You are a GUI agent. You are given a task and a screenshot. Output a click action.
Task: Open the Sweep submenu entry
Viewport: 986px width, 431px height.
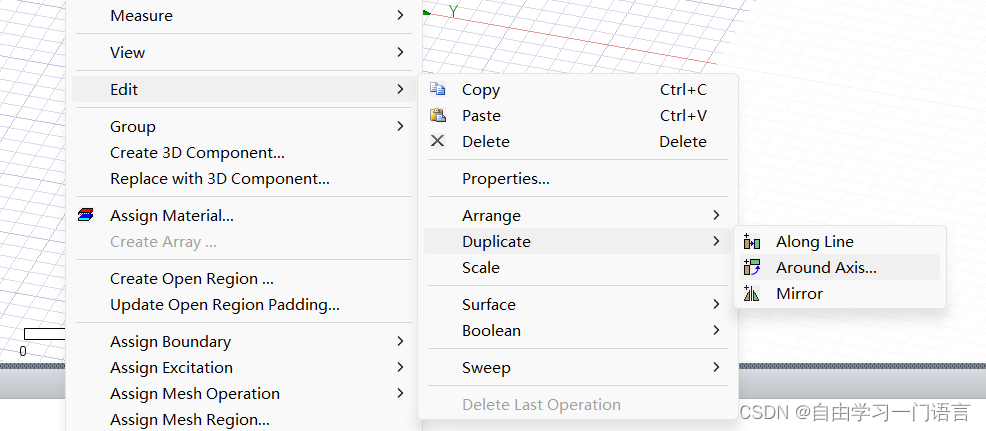[578, 367]
